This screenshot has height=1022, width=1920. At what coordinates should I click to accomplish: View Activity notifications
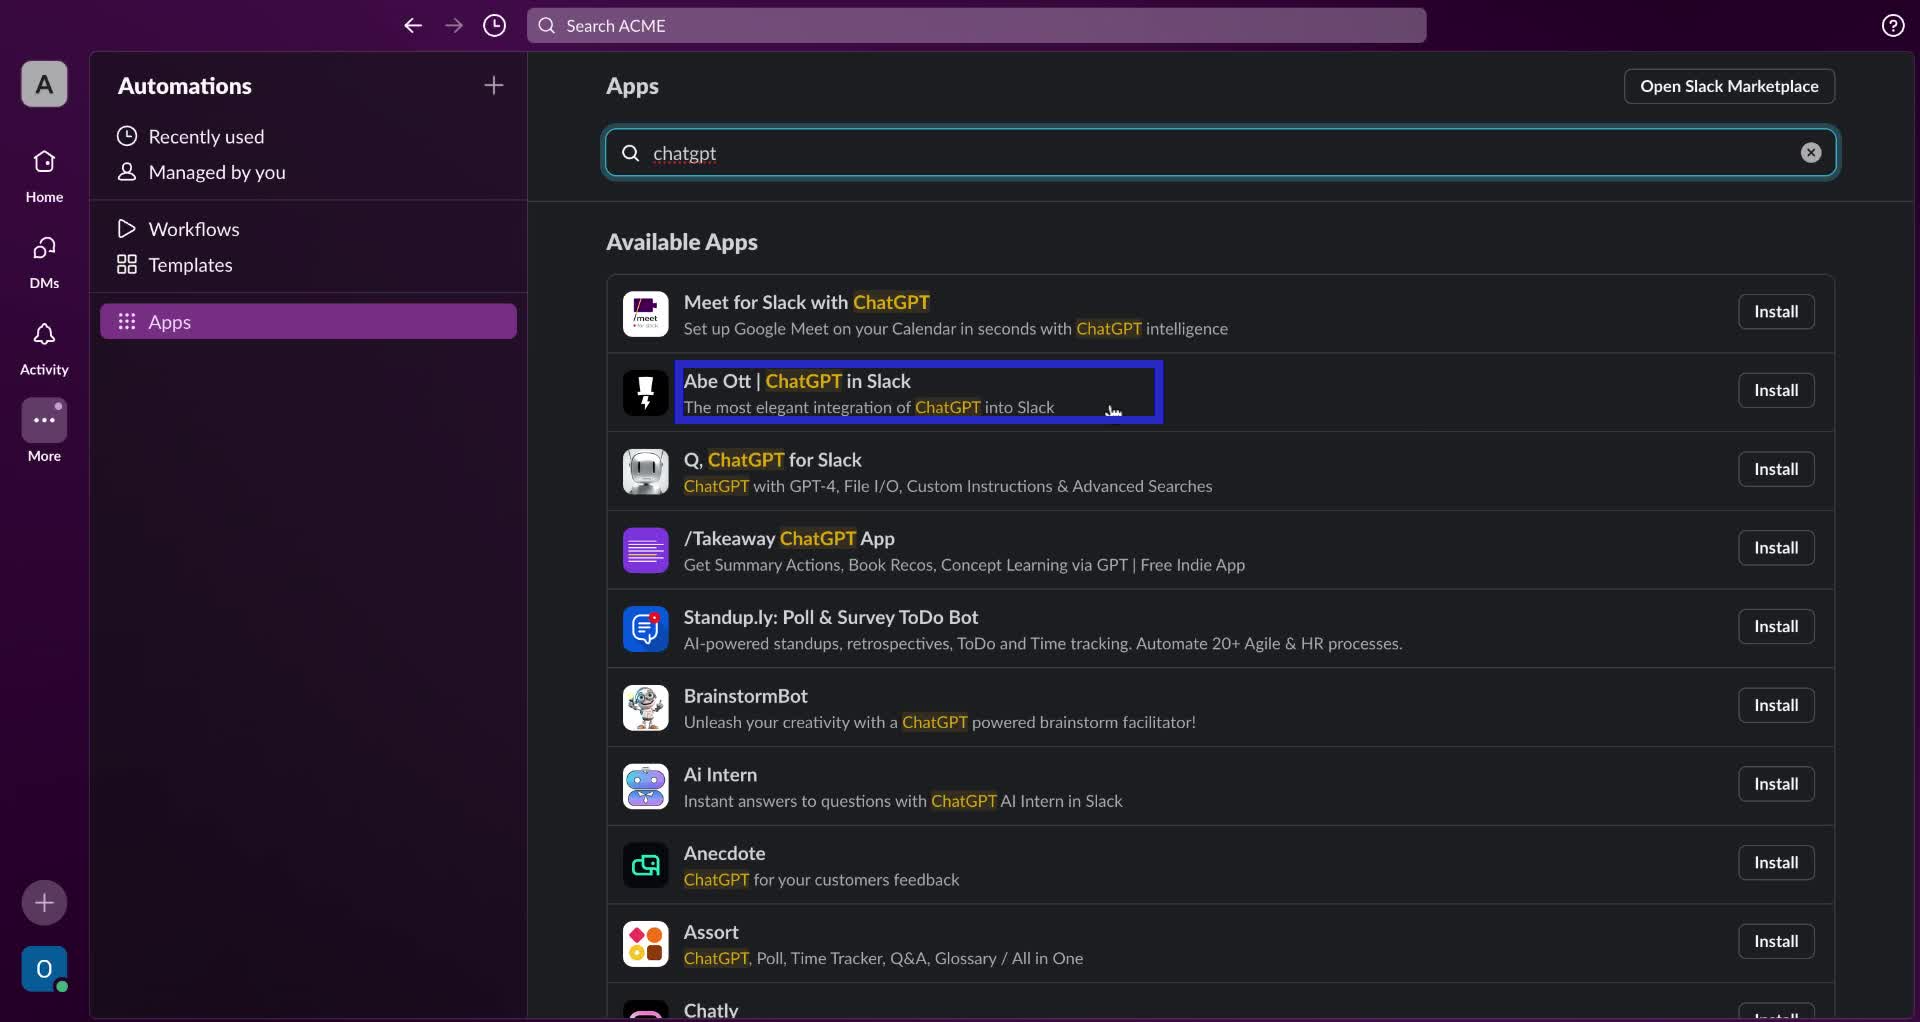tap(43, 346)
